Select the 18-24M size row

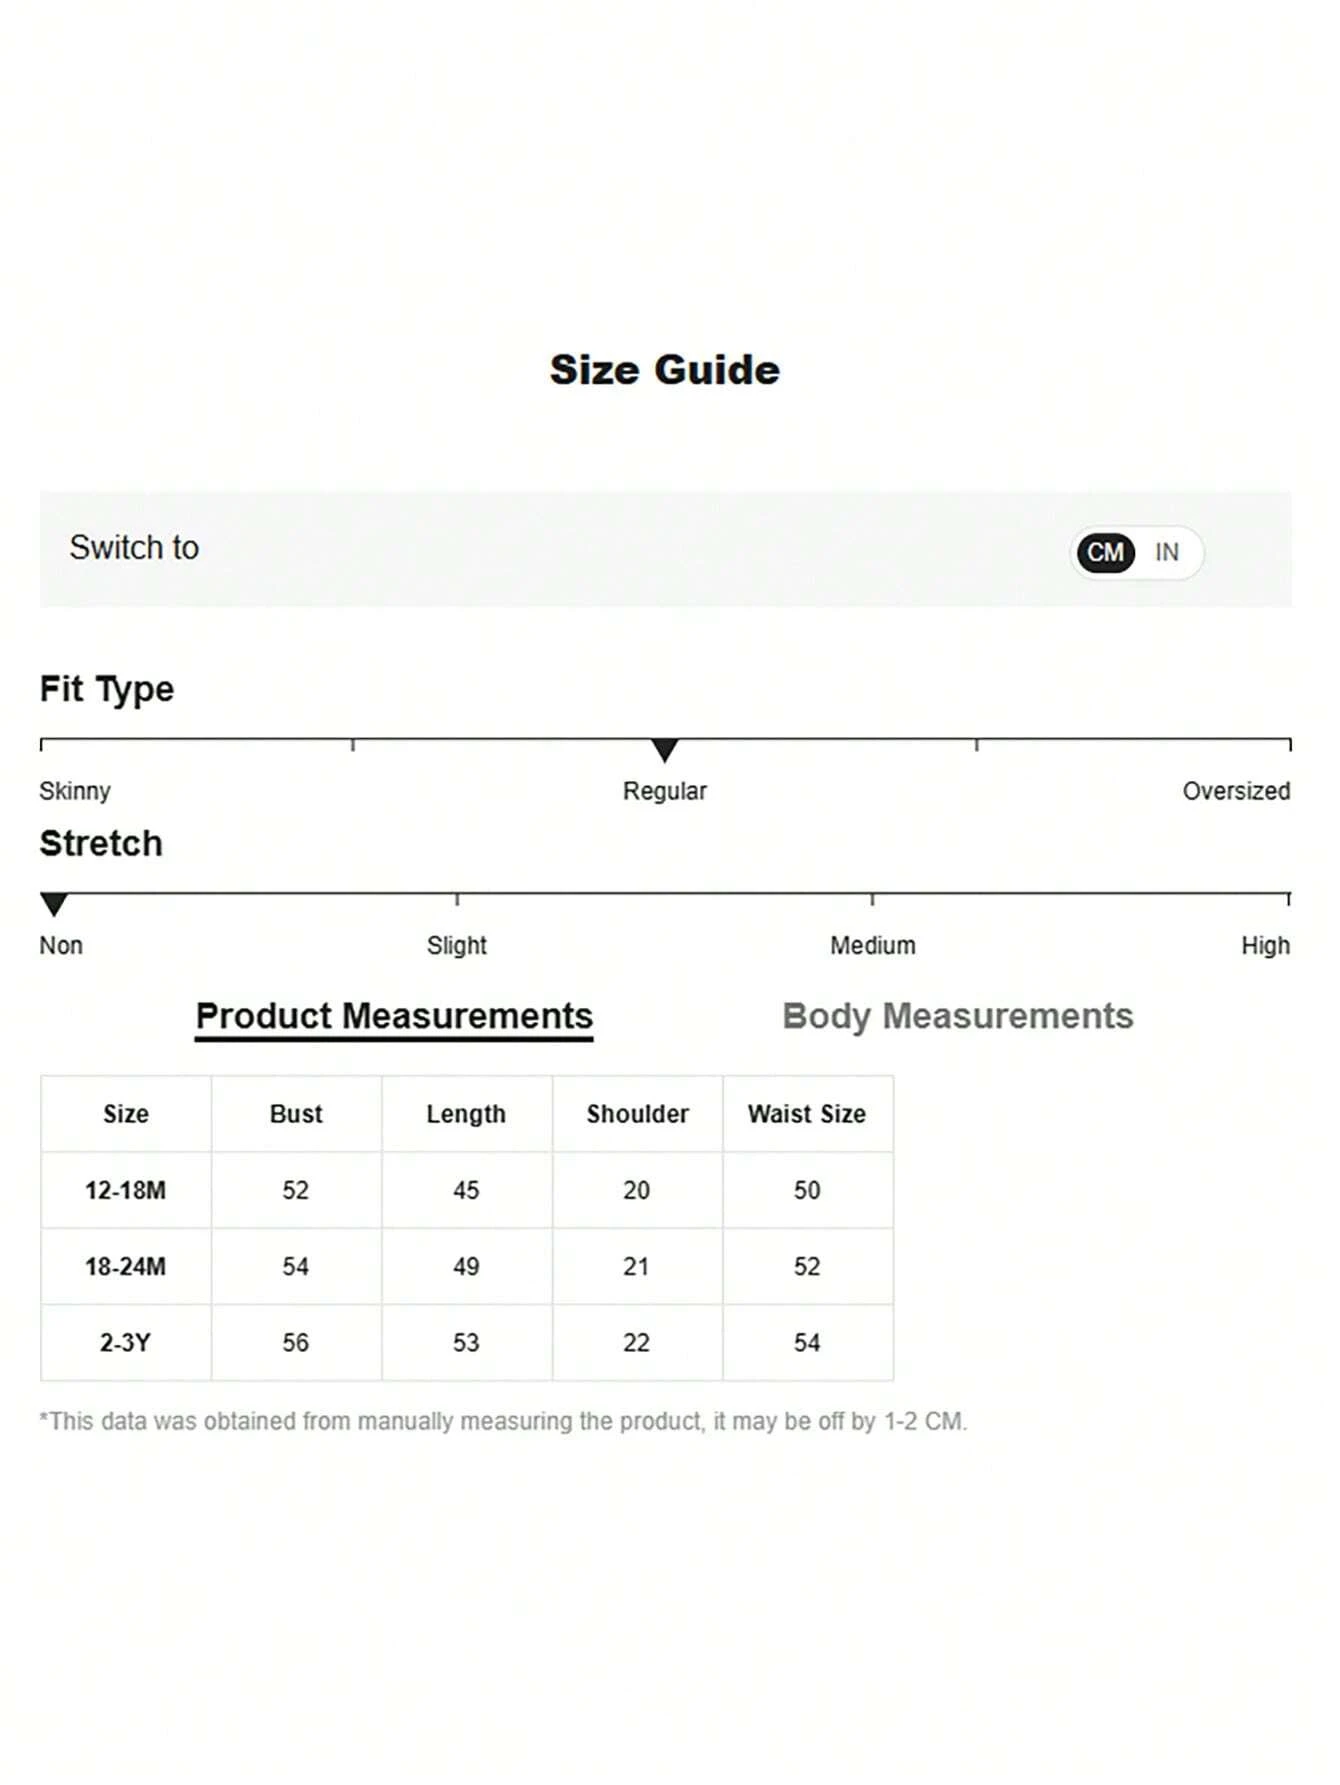tap(467, 1266)
